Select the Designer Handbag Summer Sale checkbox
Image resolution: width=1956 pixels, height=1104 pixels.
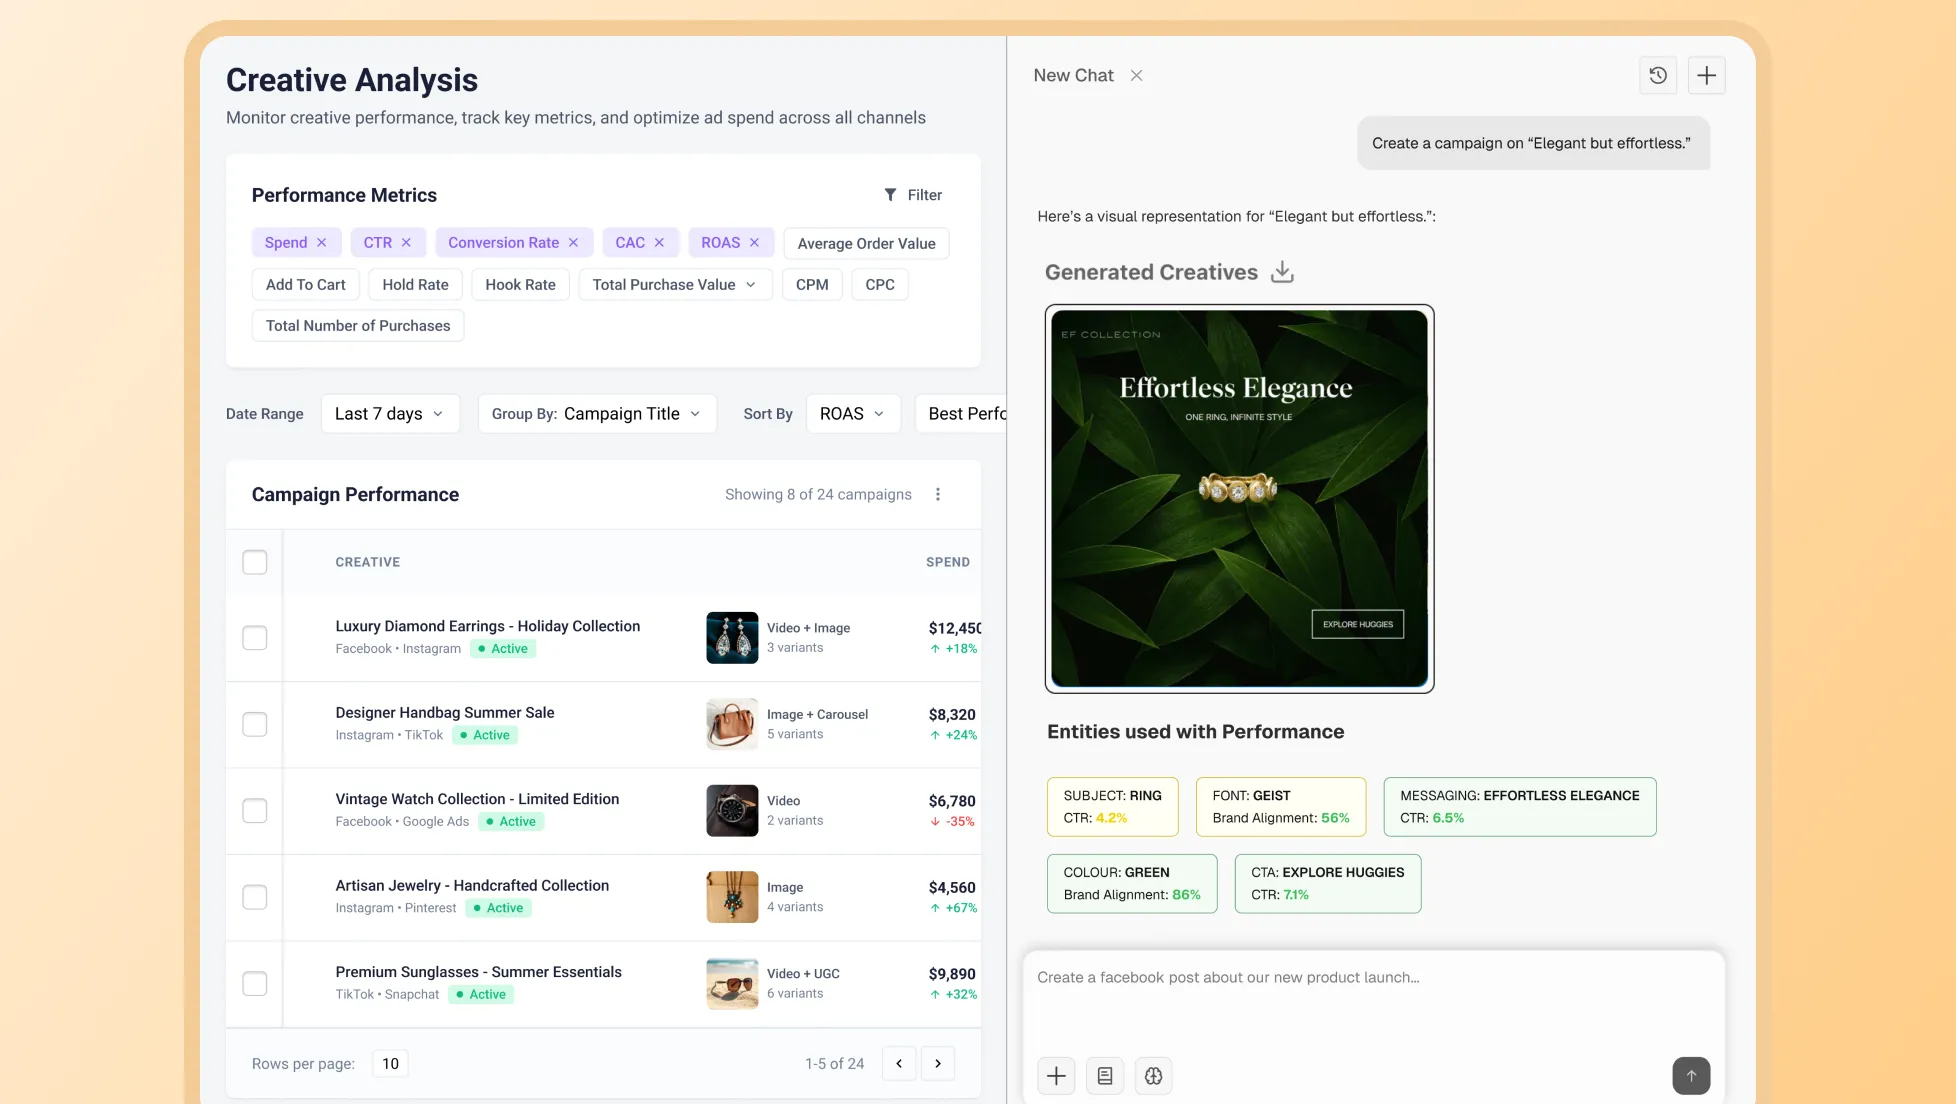click(255, 724)
